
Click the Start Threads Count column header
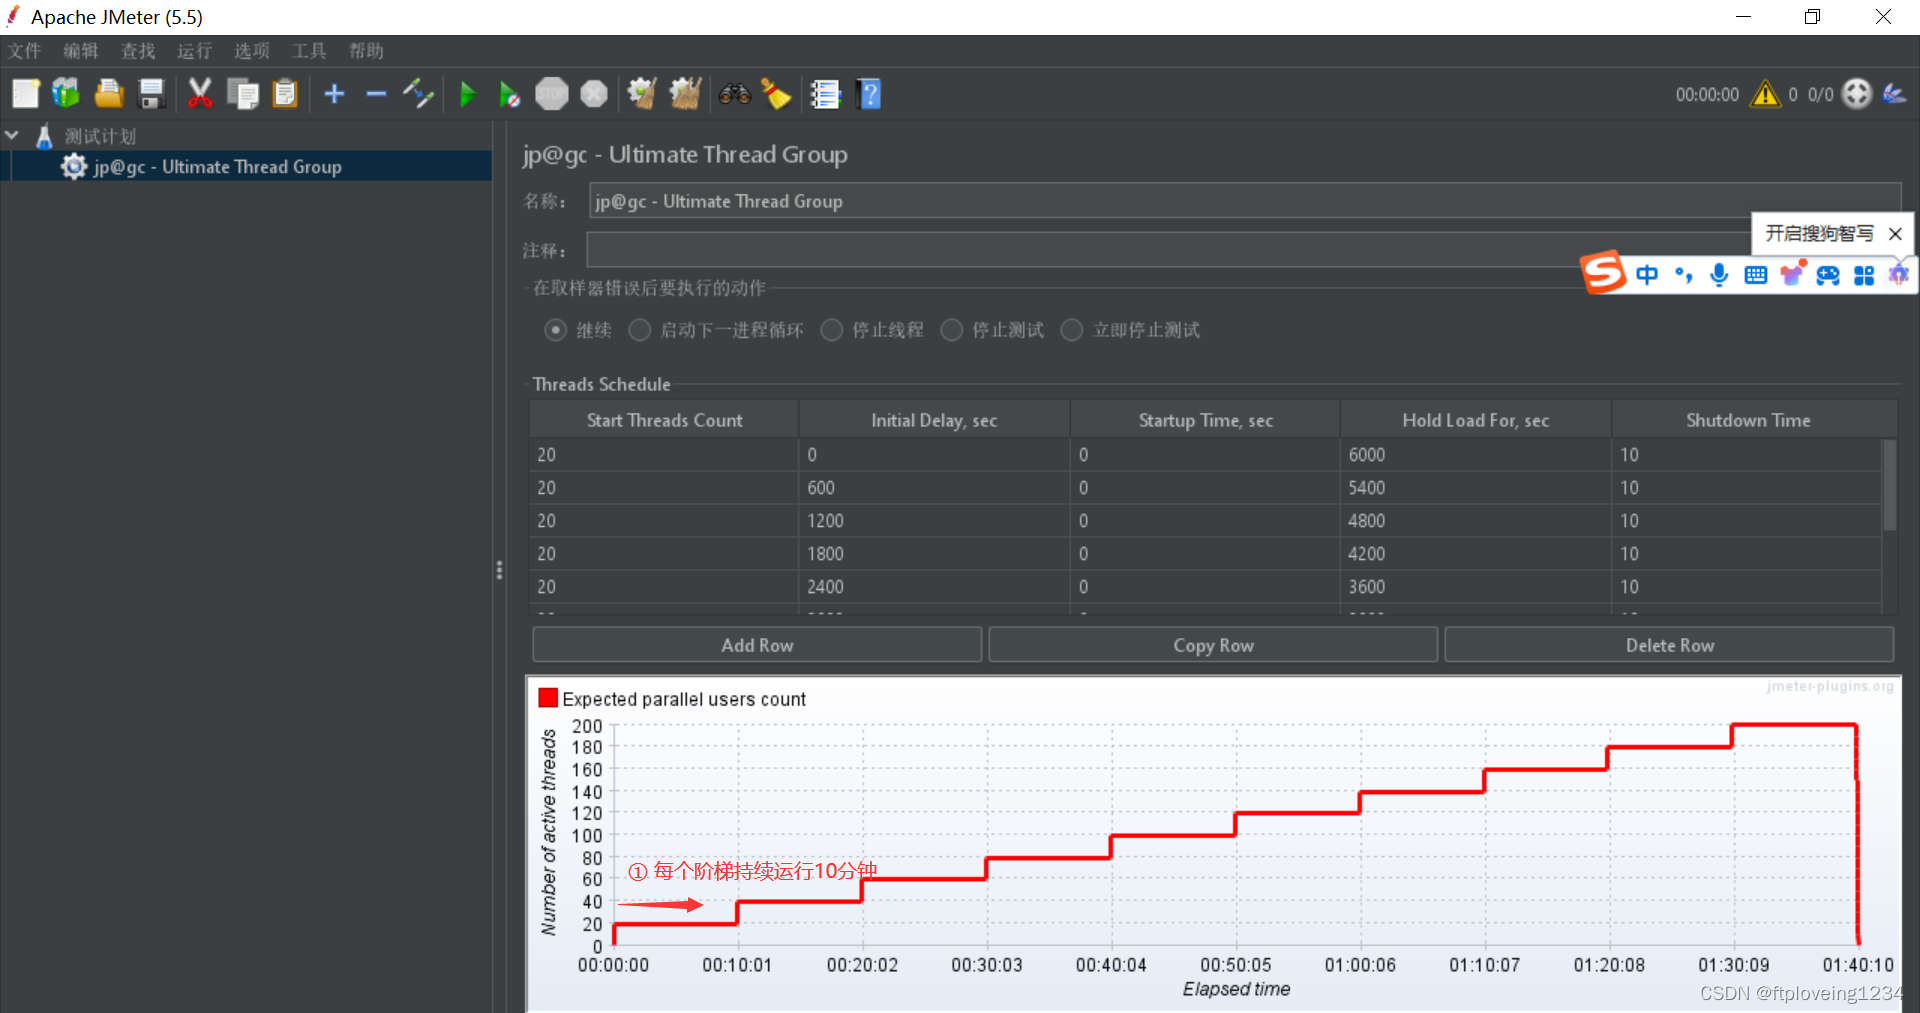point(664,420)
